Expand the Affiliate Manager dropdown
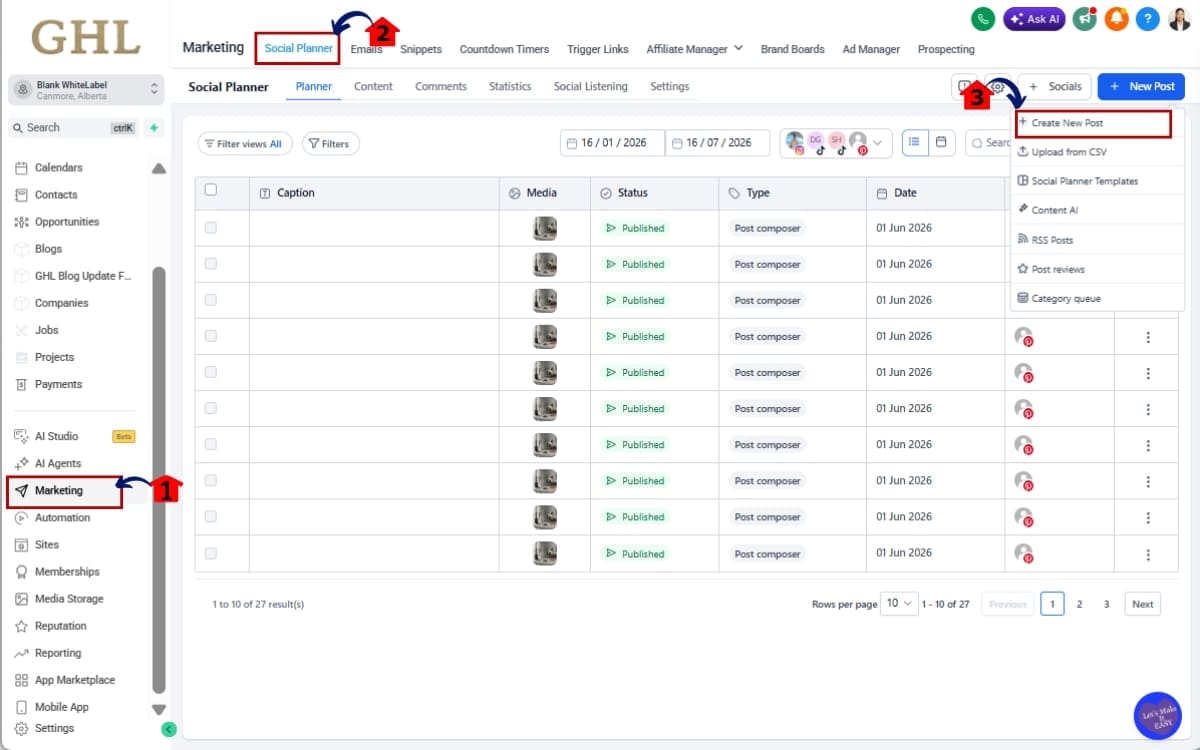The image size is (1200, 750). tap(695, 49)
